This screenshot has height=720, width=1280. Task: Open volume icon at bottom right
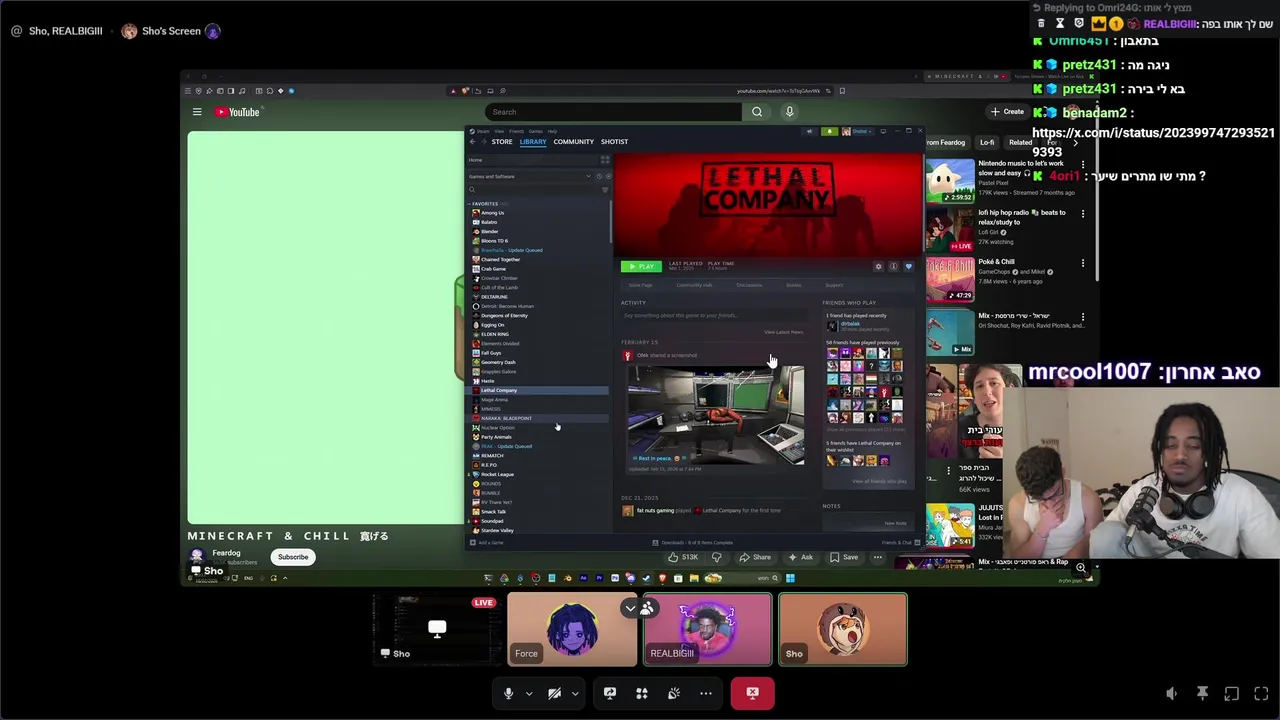1172,693
